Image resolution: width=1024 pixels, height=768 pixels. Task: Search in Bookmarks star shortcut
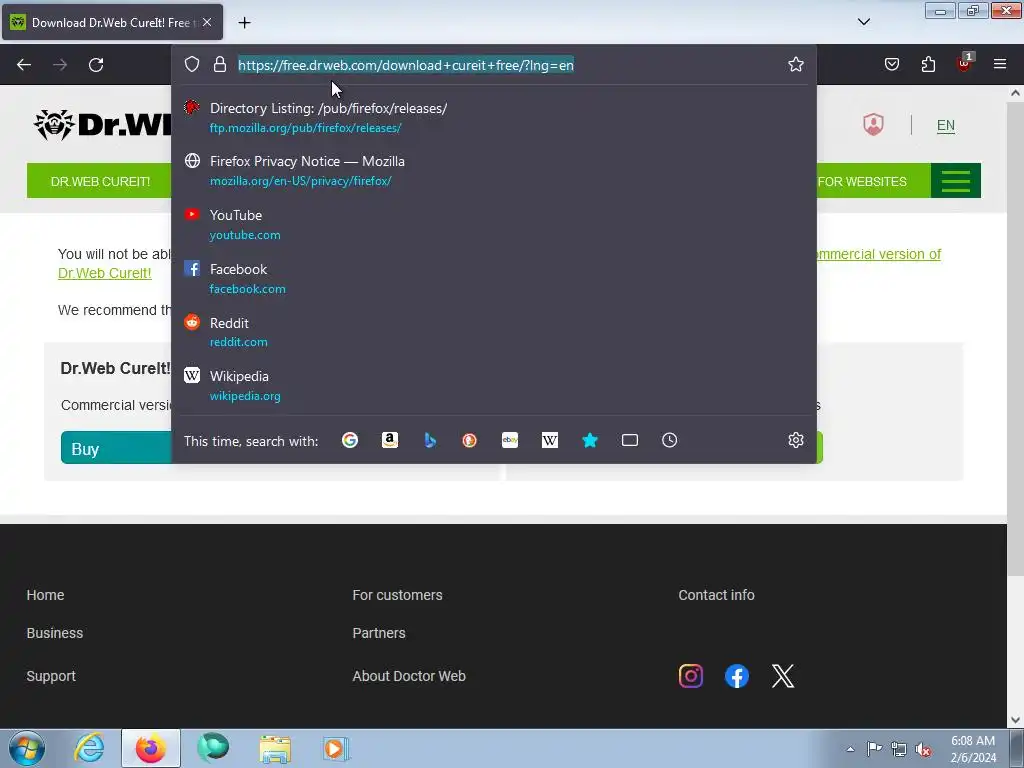click(x=590, y=440)
